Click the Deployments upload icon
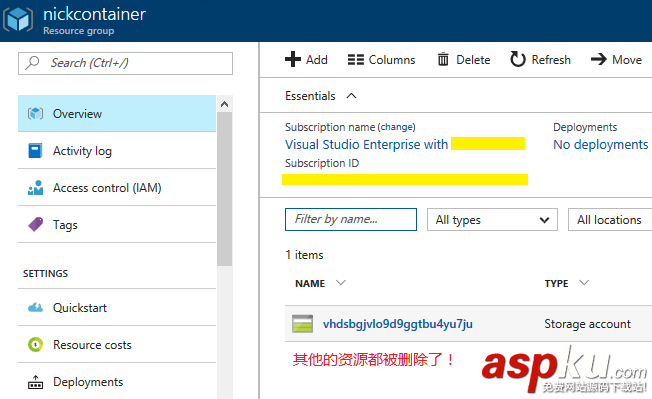The image size is (652, 399). (x=35, y=382)
